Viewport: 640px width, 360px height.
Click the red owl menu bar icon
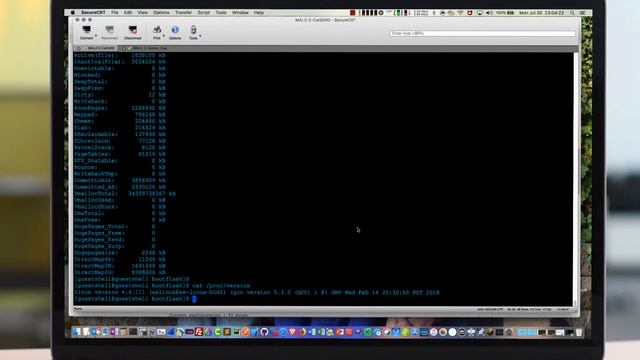470,13
